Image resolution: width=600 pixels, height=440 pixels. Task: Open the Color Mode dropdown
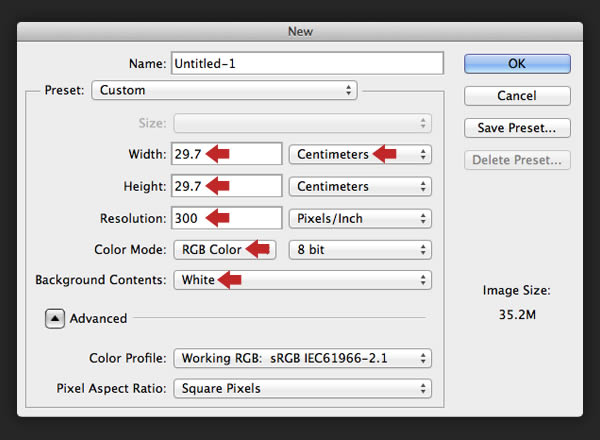pyautogui.click(x=224, y=249)
